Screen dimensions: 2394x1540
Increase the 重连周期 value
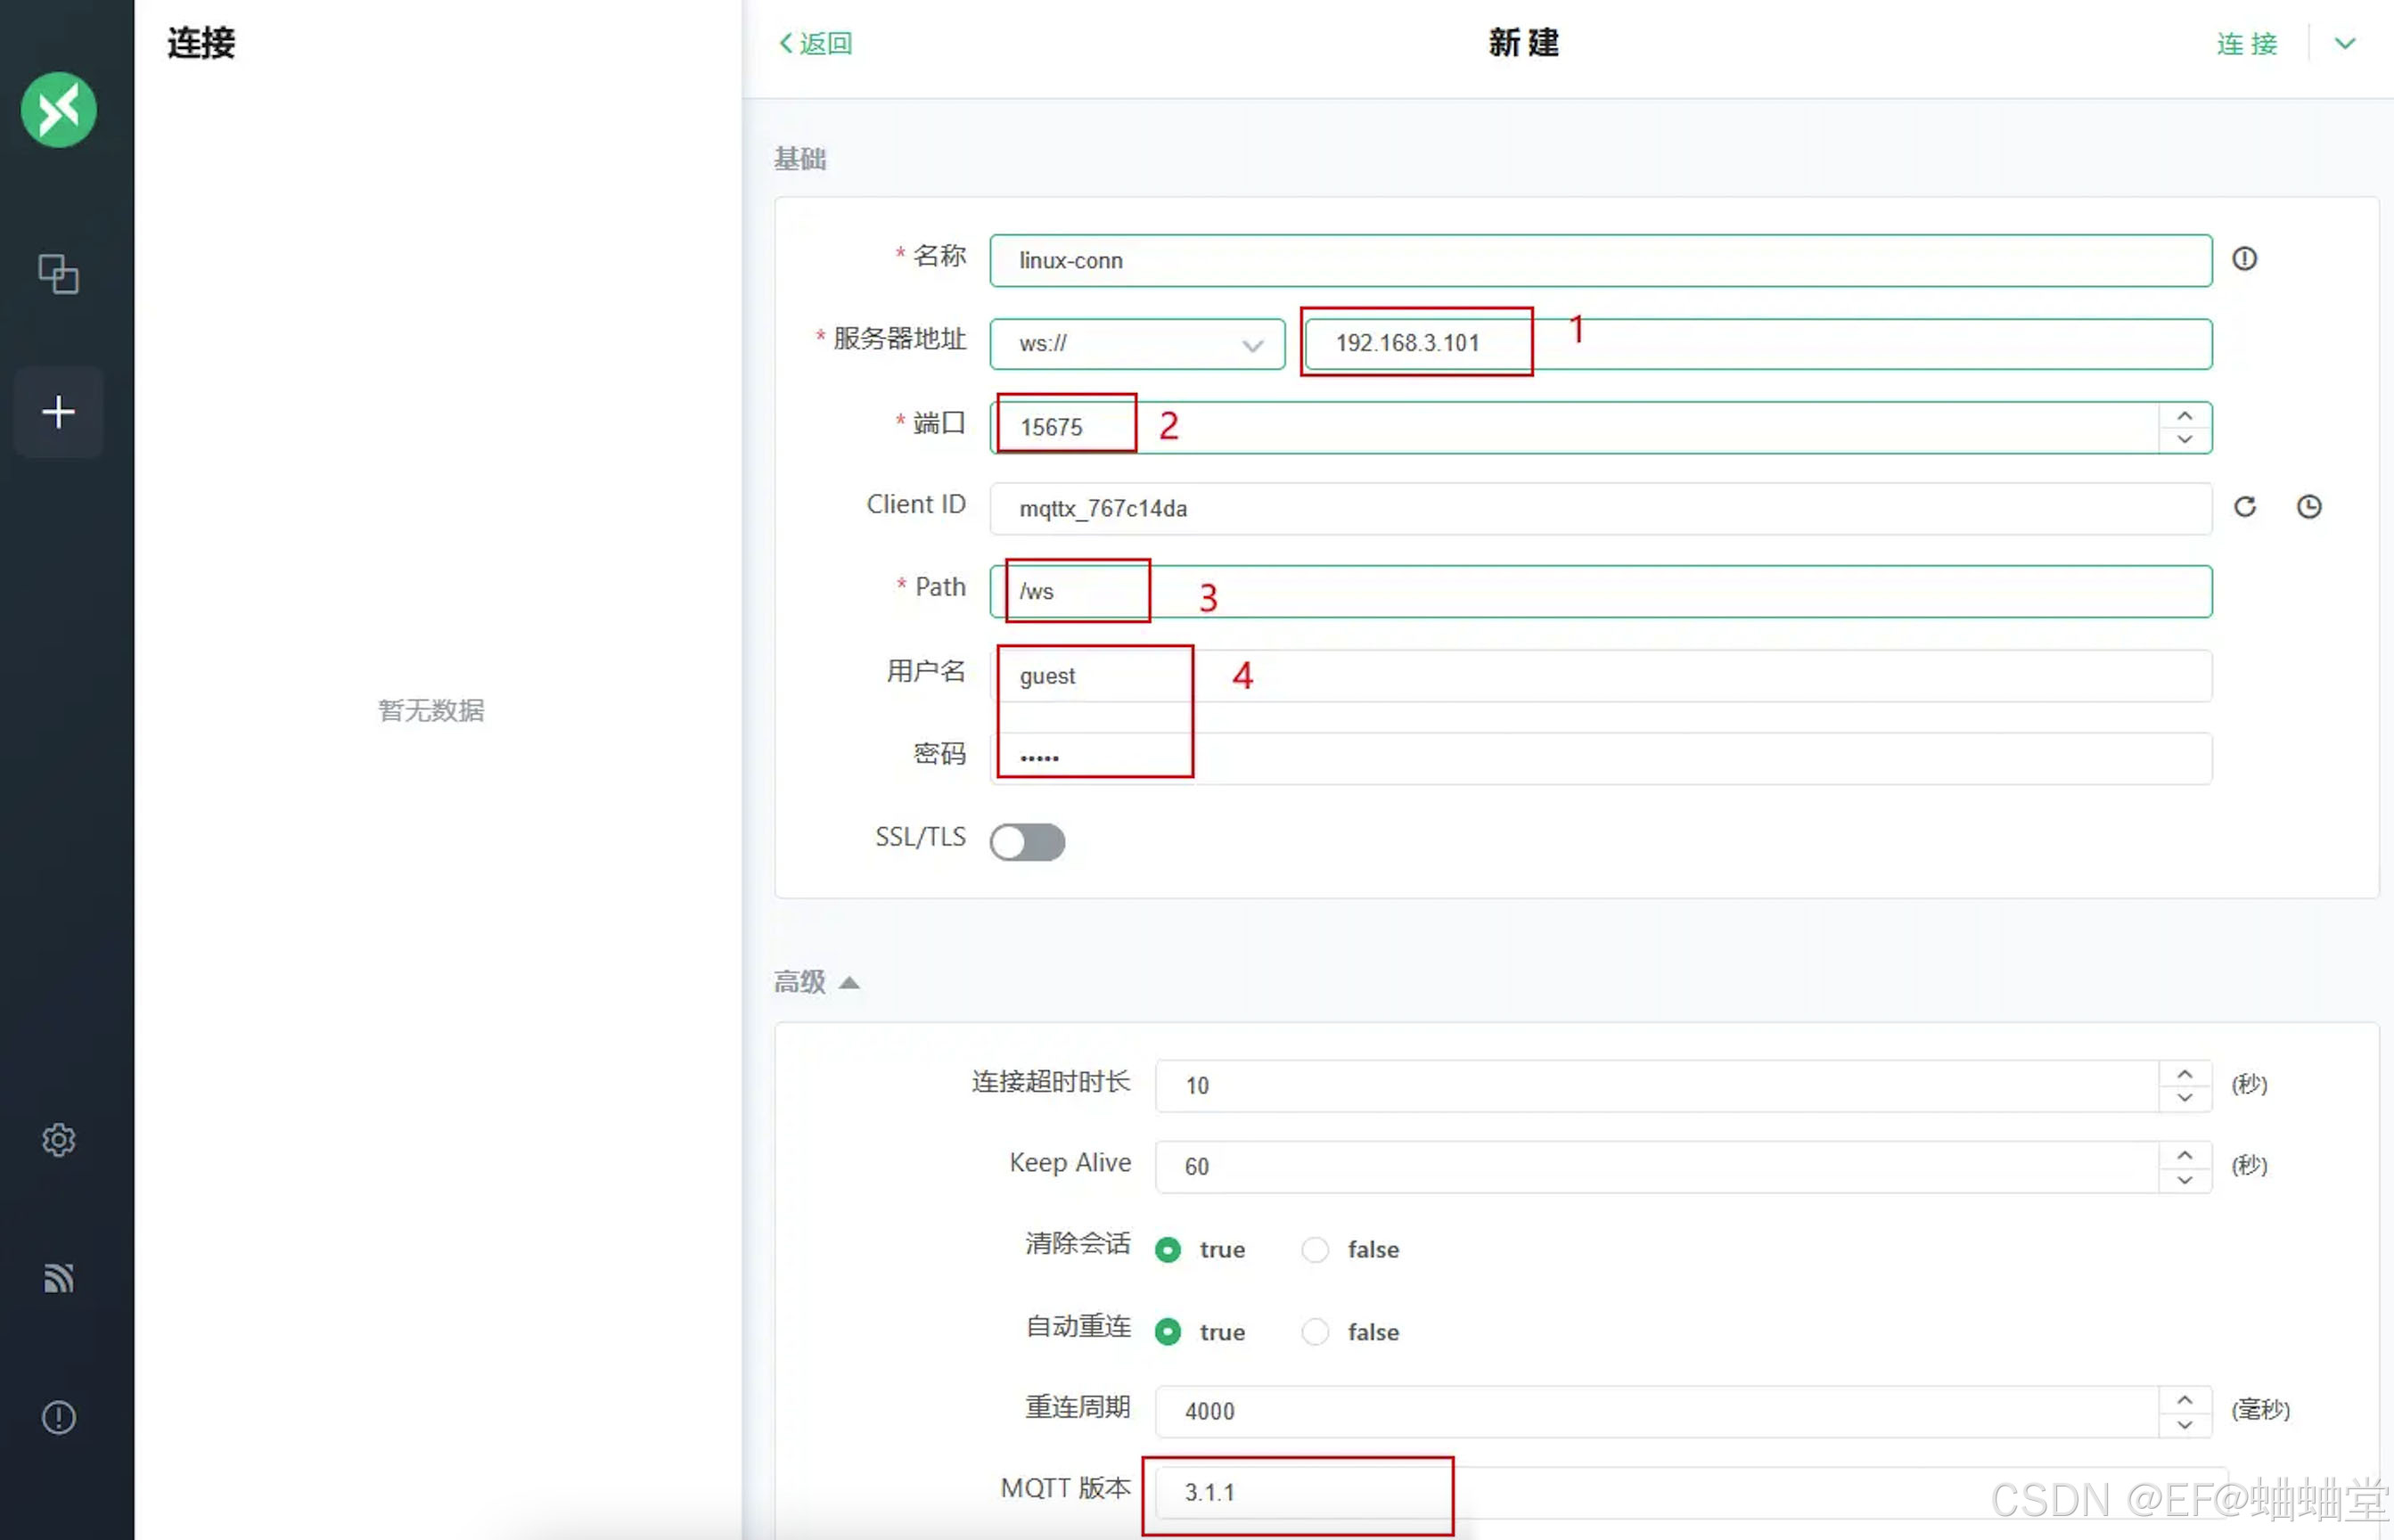[2185, 1400]
